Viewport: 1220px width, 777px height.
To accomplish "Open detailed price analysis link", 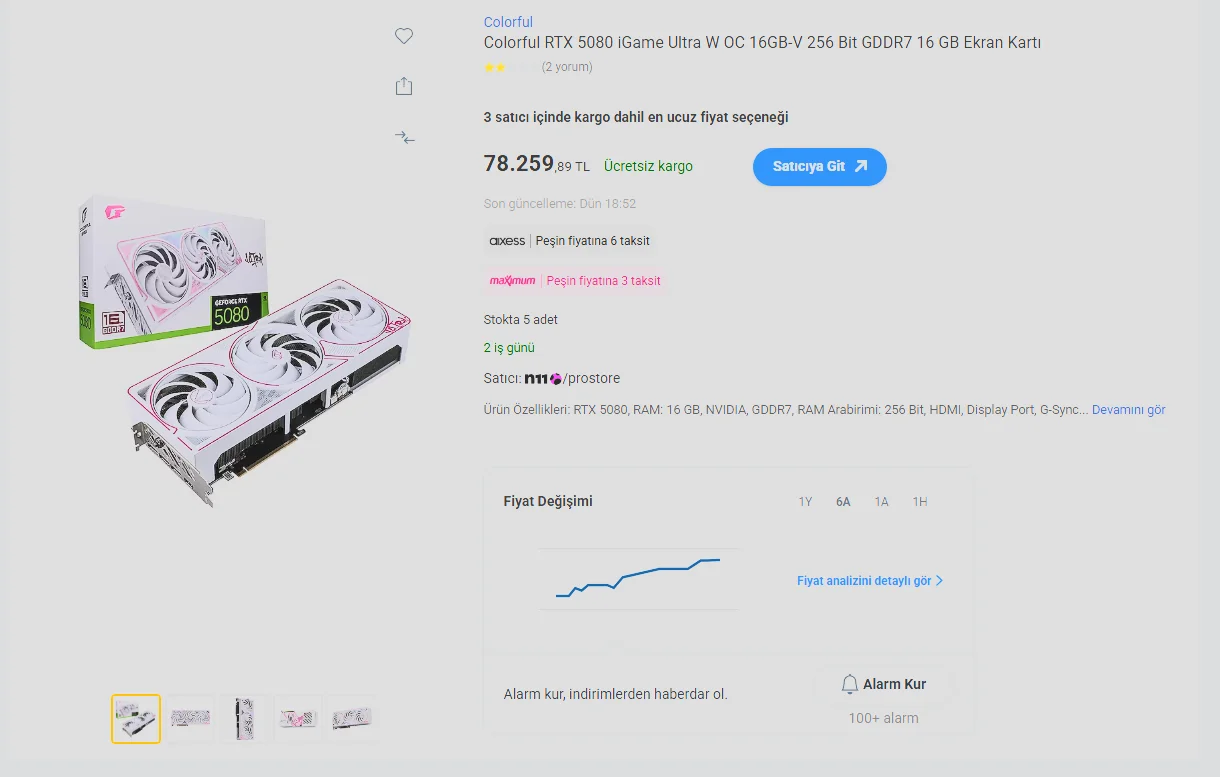I will point(870,581).
